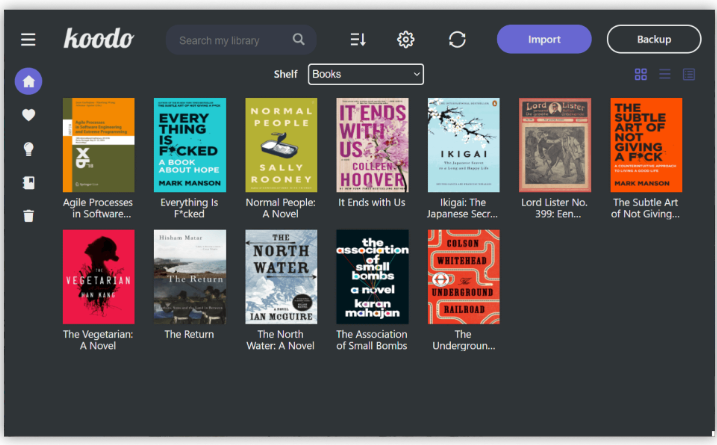Click the sort order icon

click(x=358, y=40)
